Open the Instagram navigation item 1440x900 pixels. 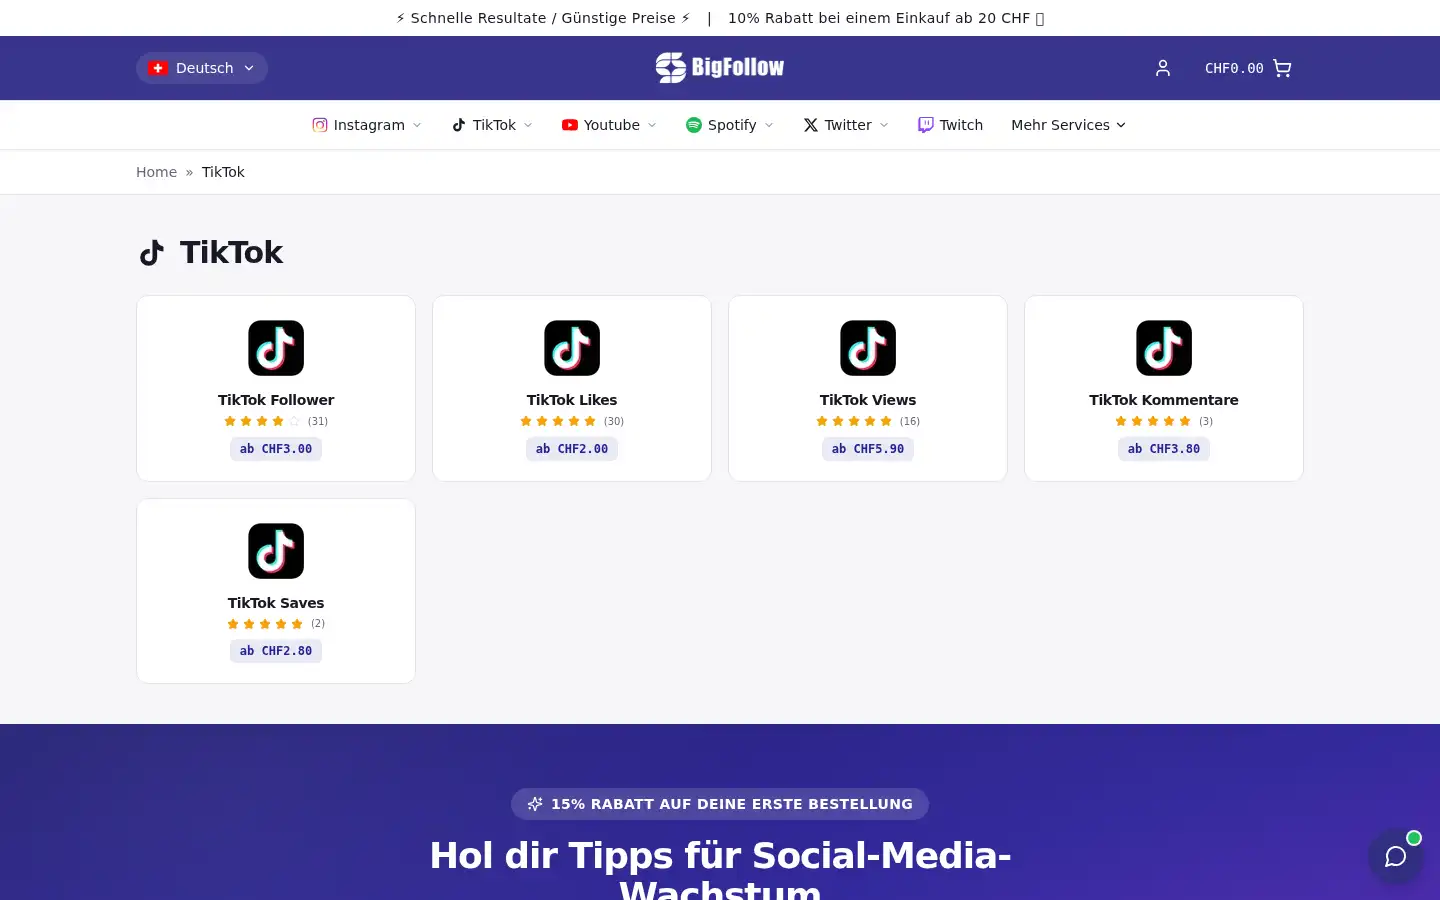pyautogui.click(x=367, y=125)
